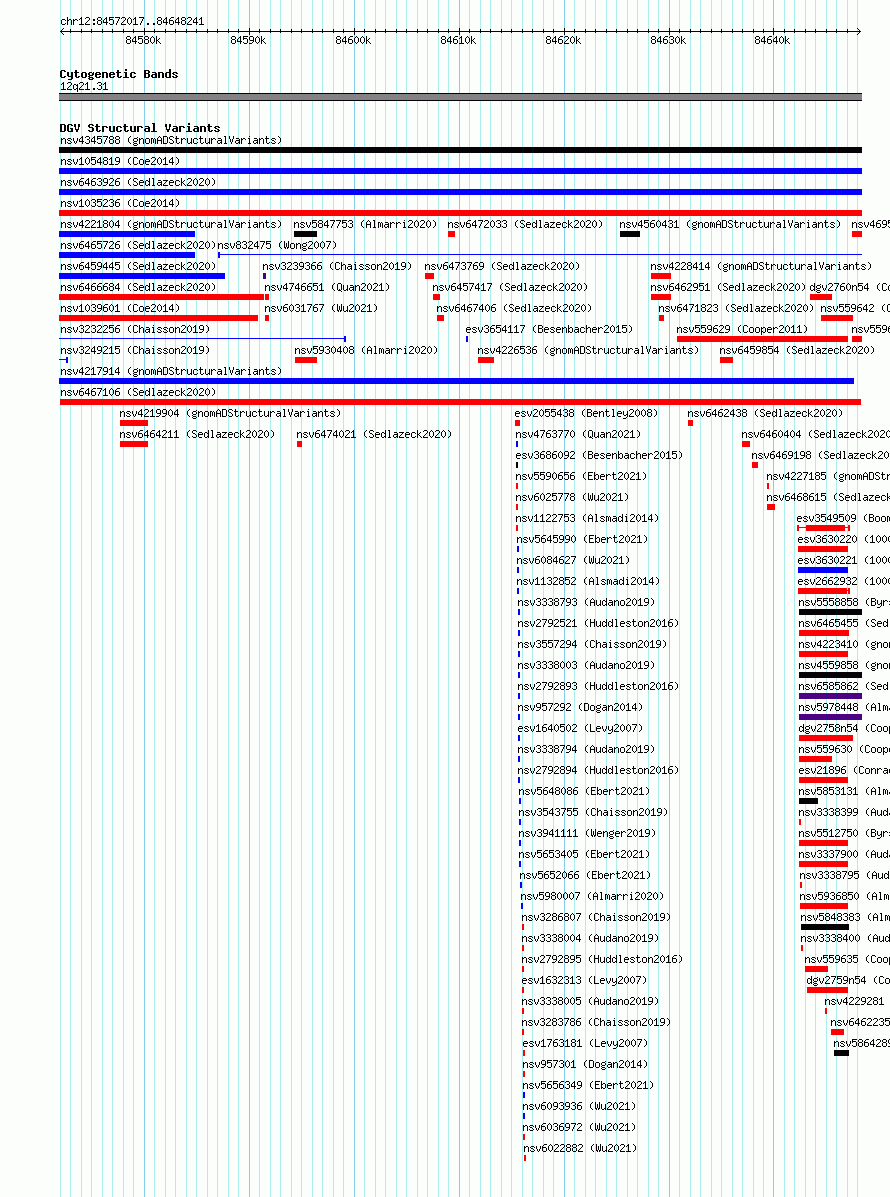
Task: Select nsv6465726 (Sedlazeck2020) variant
Action: coord(138,245)
